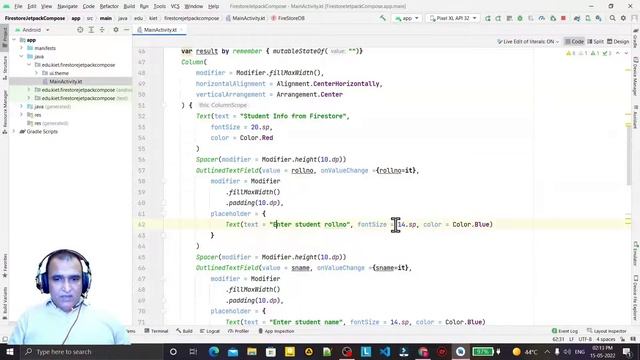Switch editor to Split view
640x360 pixels.
[x=595, y=42]
